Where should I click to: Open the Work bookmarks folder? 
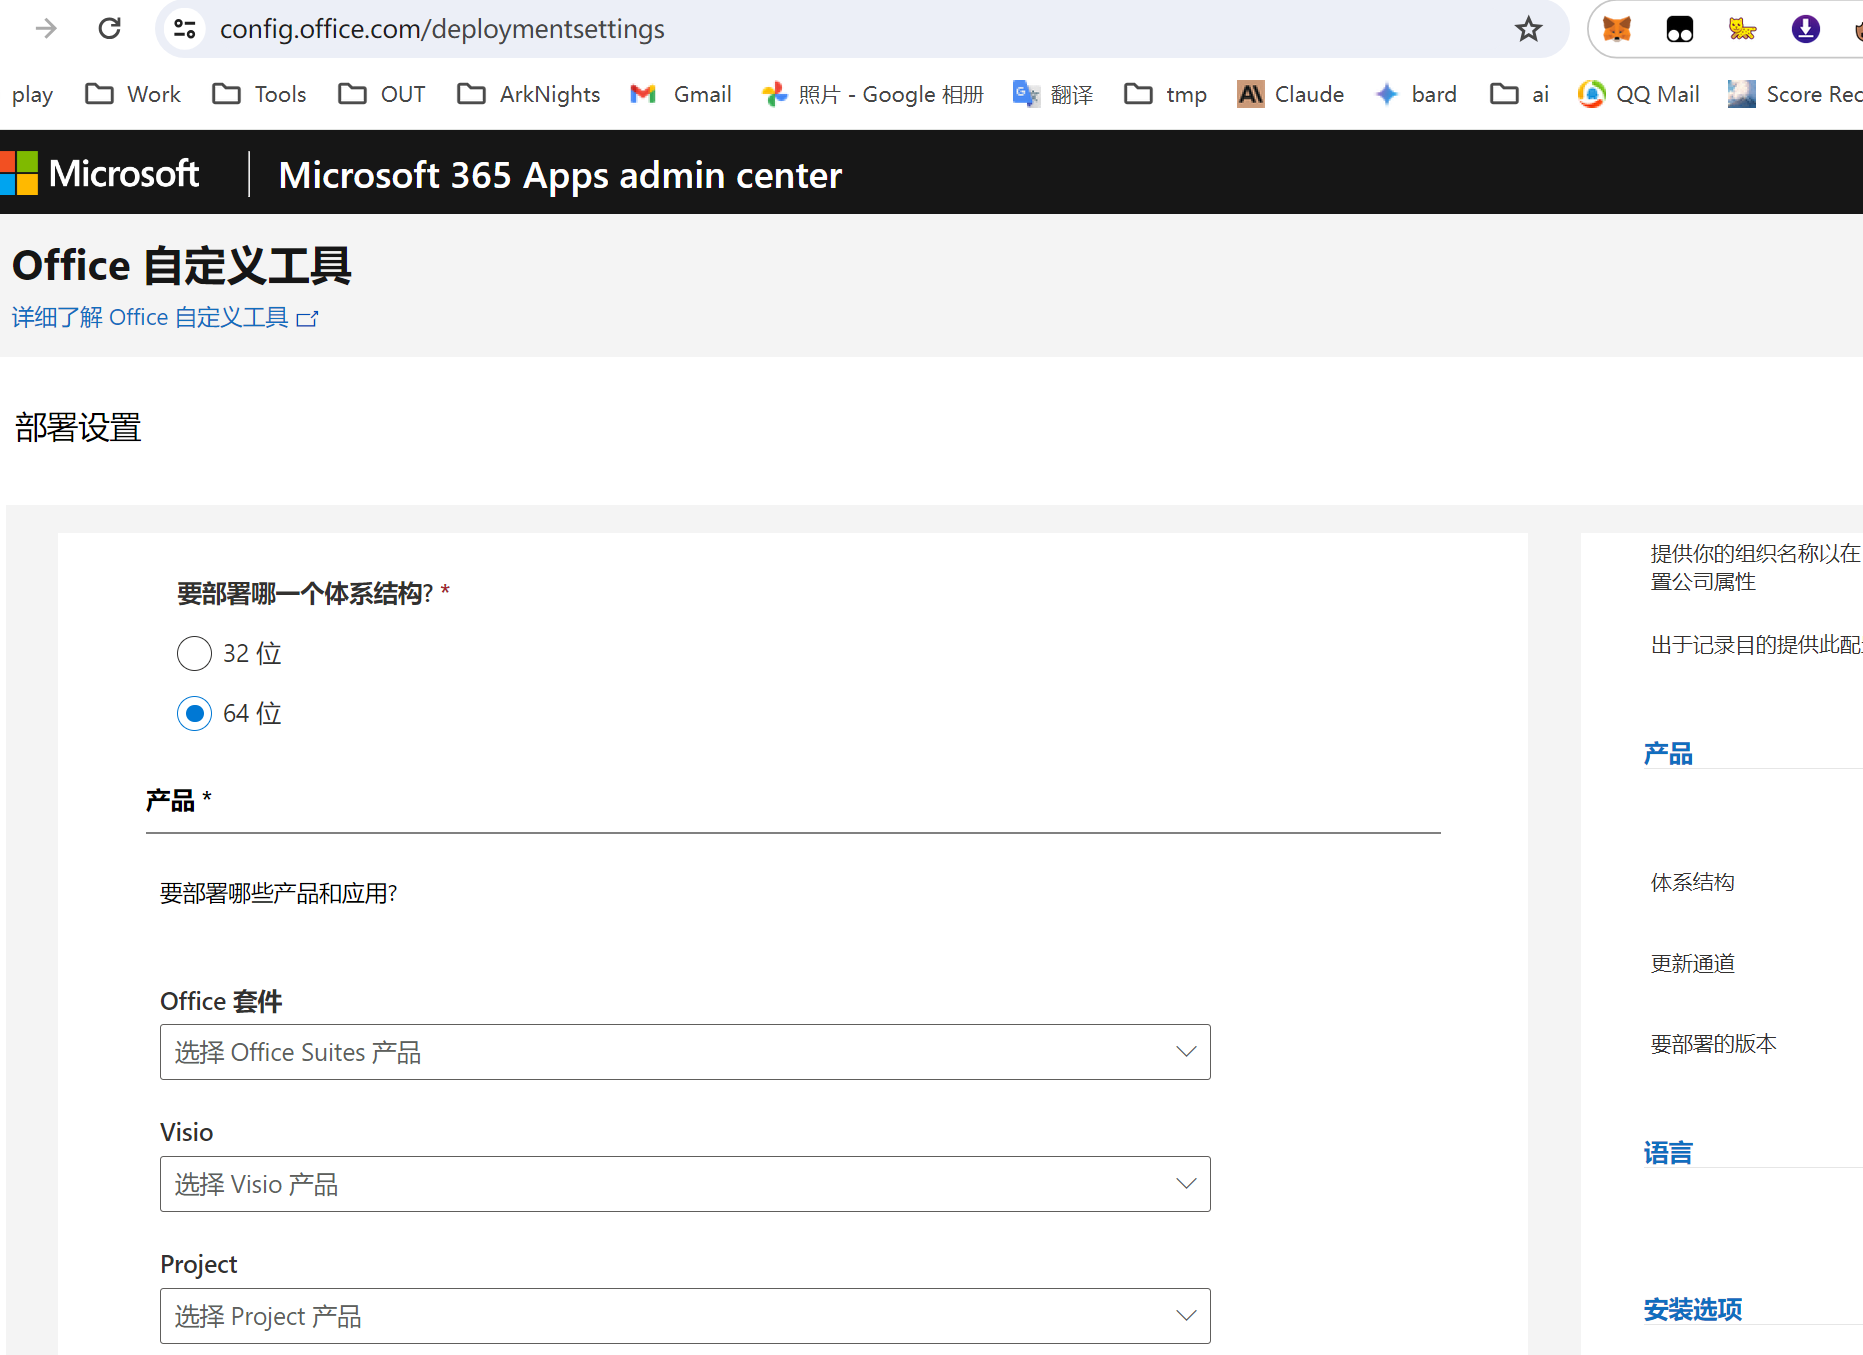133,94
